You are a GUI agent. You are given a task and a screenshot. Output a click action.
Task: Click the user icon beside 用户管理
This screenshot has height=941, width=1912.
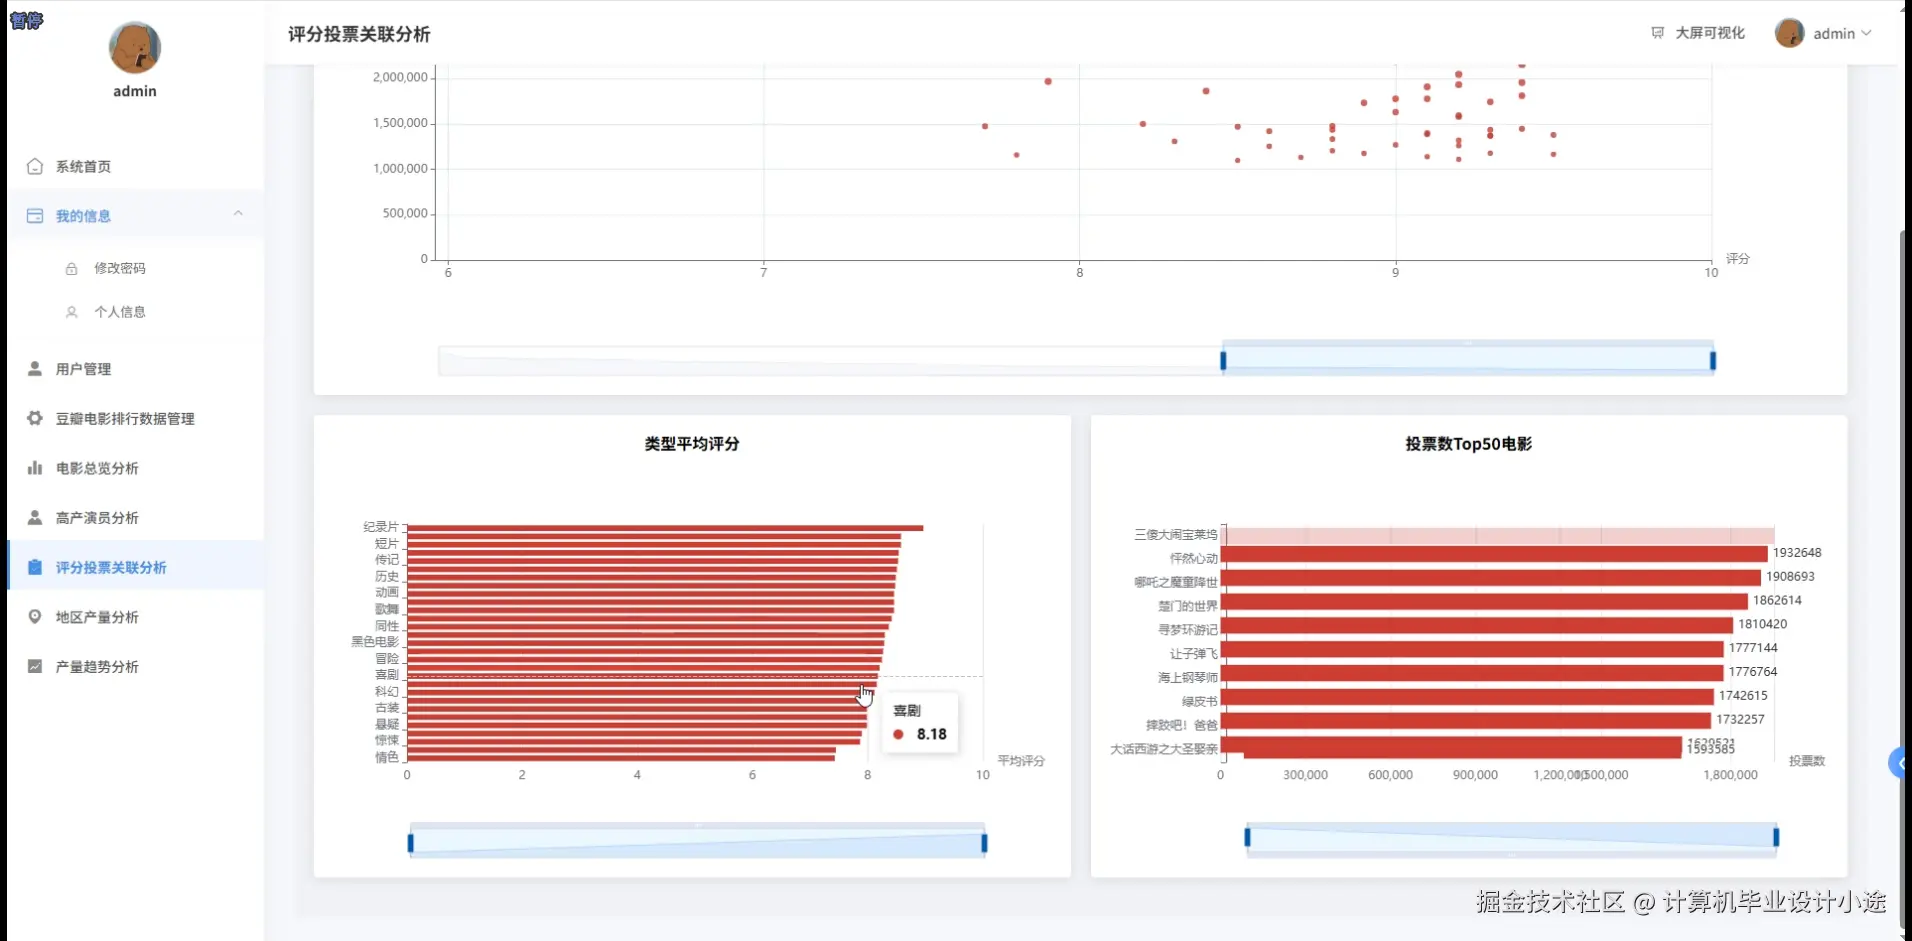(35, 368)
